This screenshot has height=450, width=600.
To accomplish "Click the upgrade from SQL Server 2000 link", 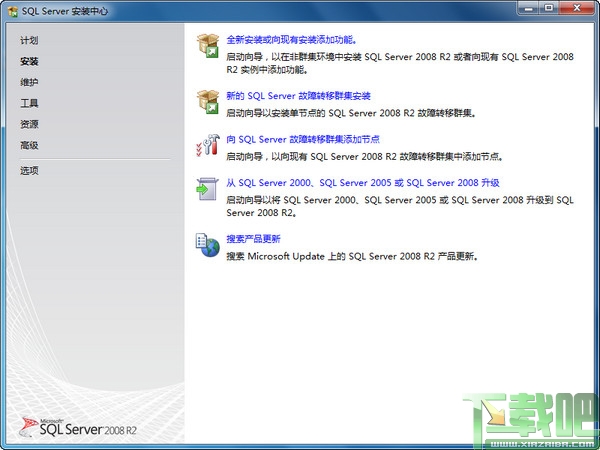I will (363, 183).
